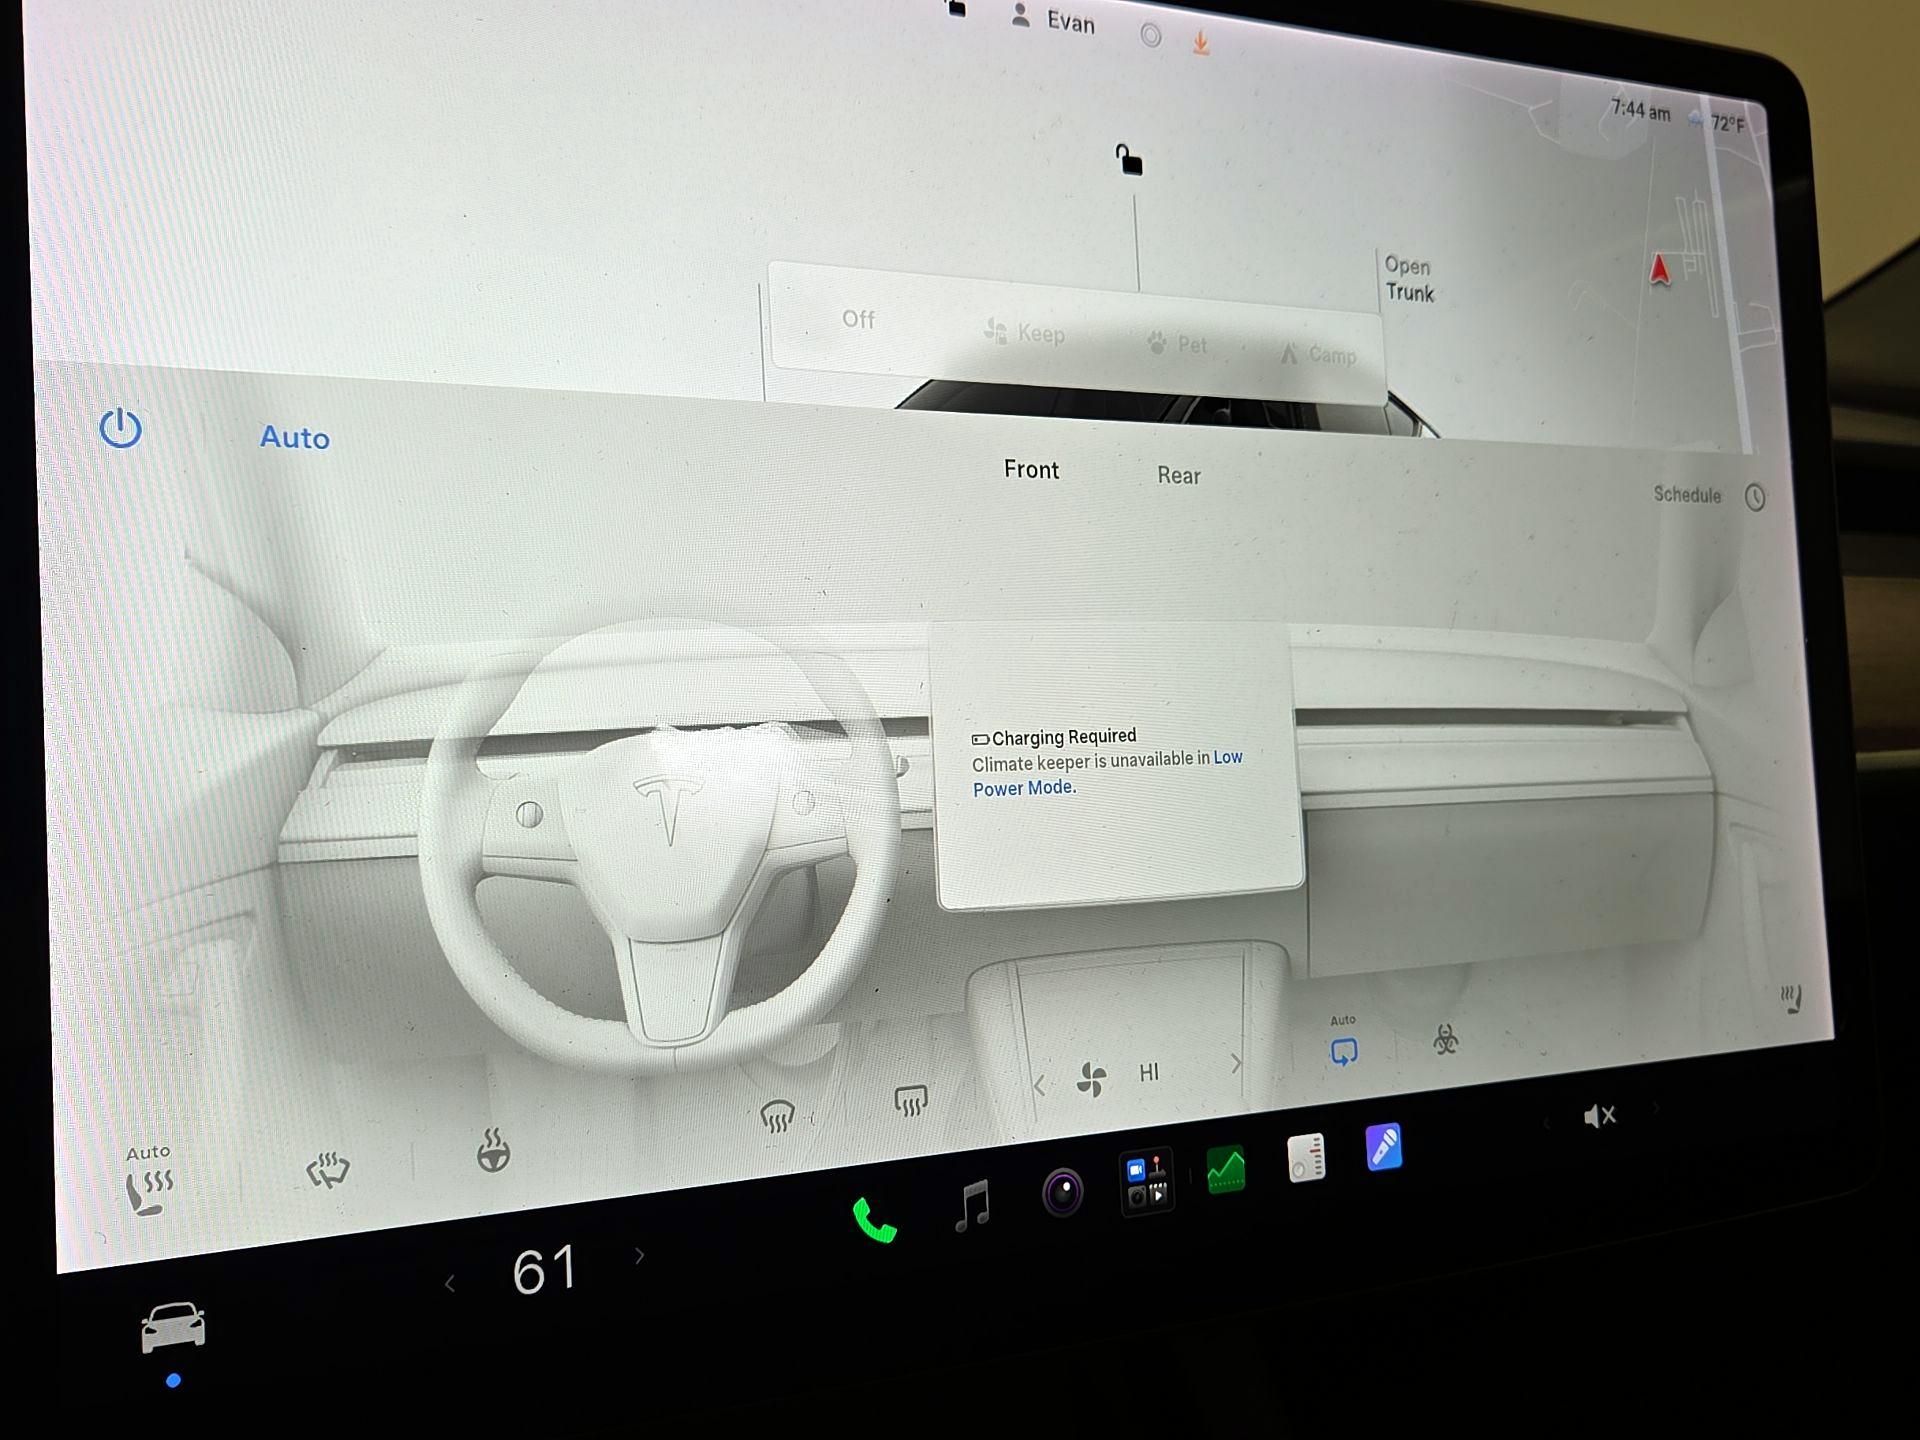Tap the software download arrow icon
This screenshot has height=1440, width=1920.
[1201, 42]
